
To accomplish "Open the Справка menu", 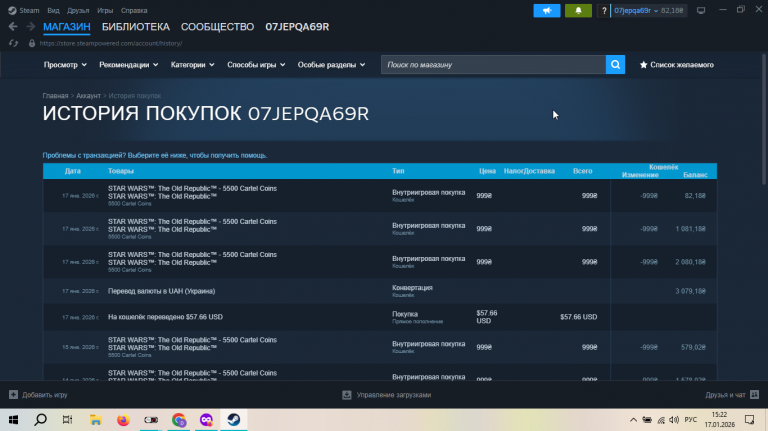I will 134,10.
